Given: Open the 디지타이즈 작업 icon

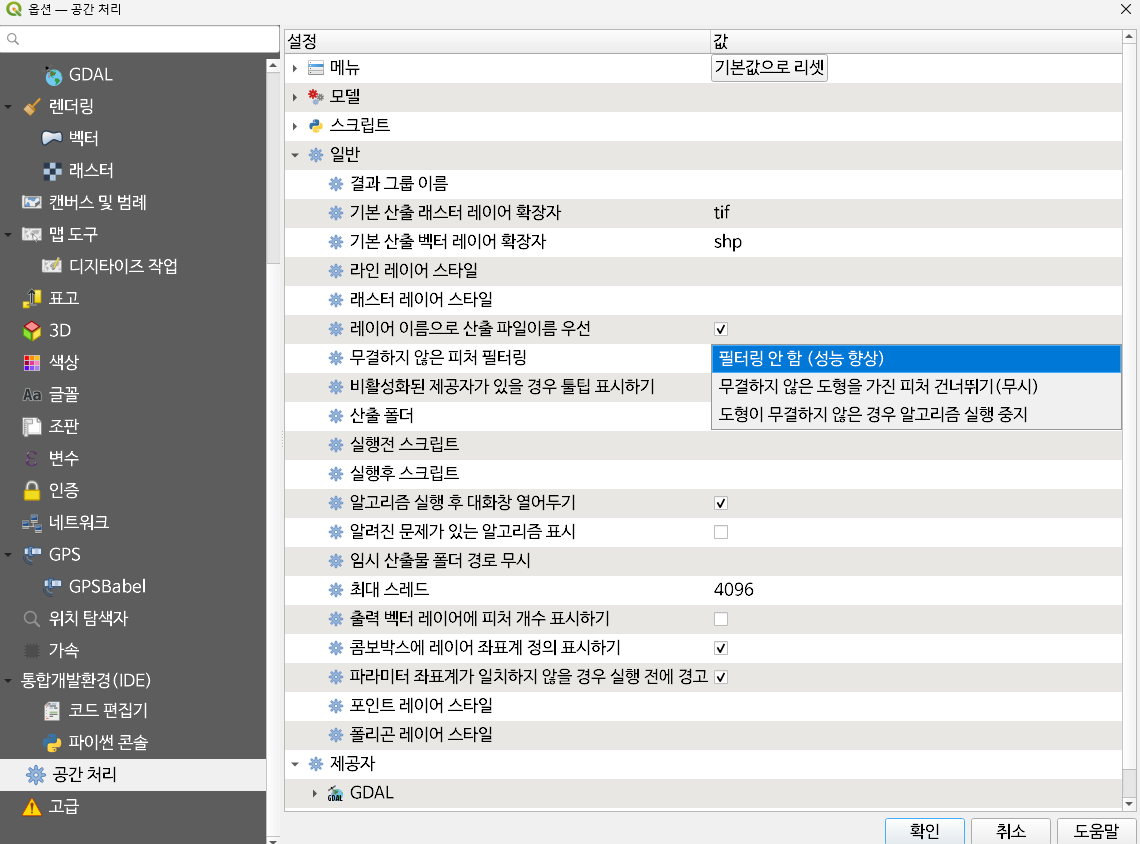Looking at the screenshot, I should [52, 266].
